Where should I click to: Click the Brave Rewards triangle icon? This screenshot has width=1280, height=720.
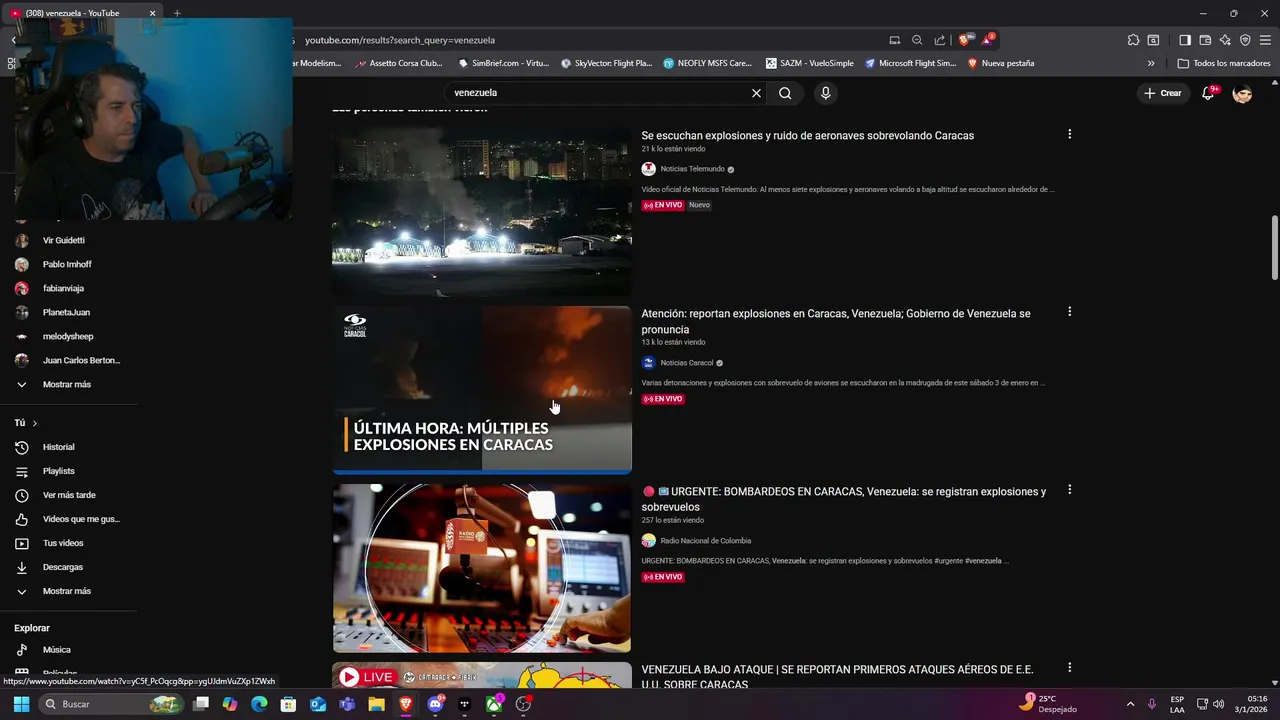[x=987, y=40]
